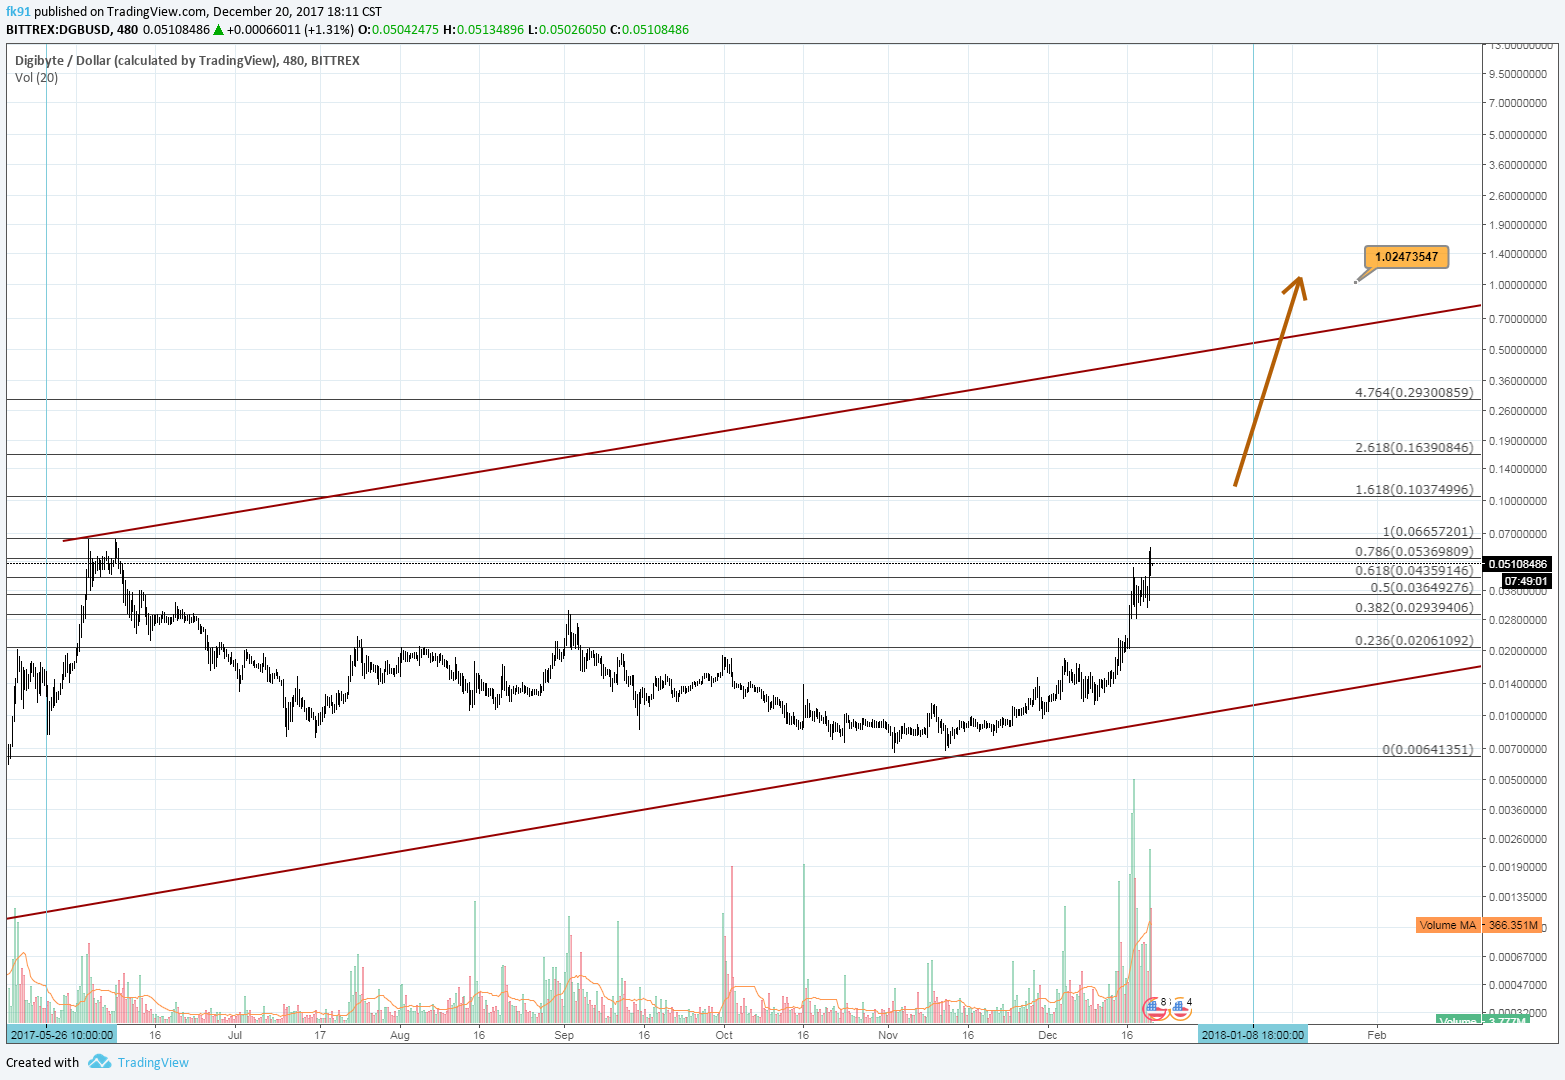Viewport: 1565px width, 1080px height.
Task: Click the 07:49:01 bar countdown label
Action: coord(1526,581)
